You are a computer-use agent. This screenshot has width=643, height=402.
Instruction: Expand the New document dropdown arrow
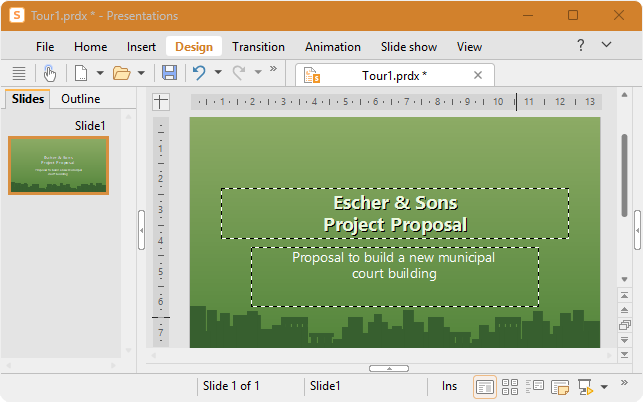(100, 73)
